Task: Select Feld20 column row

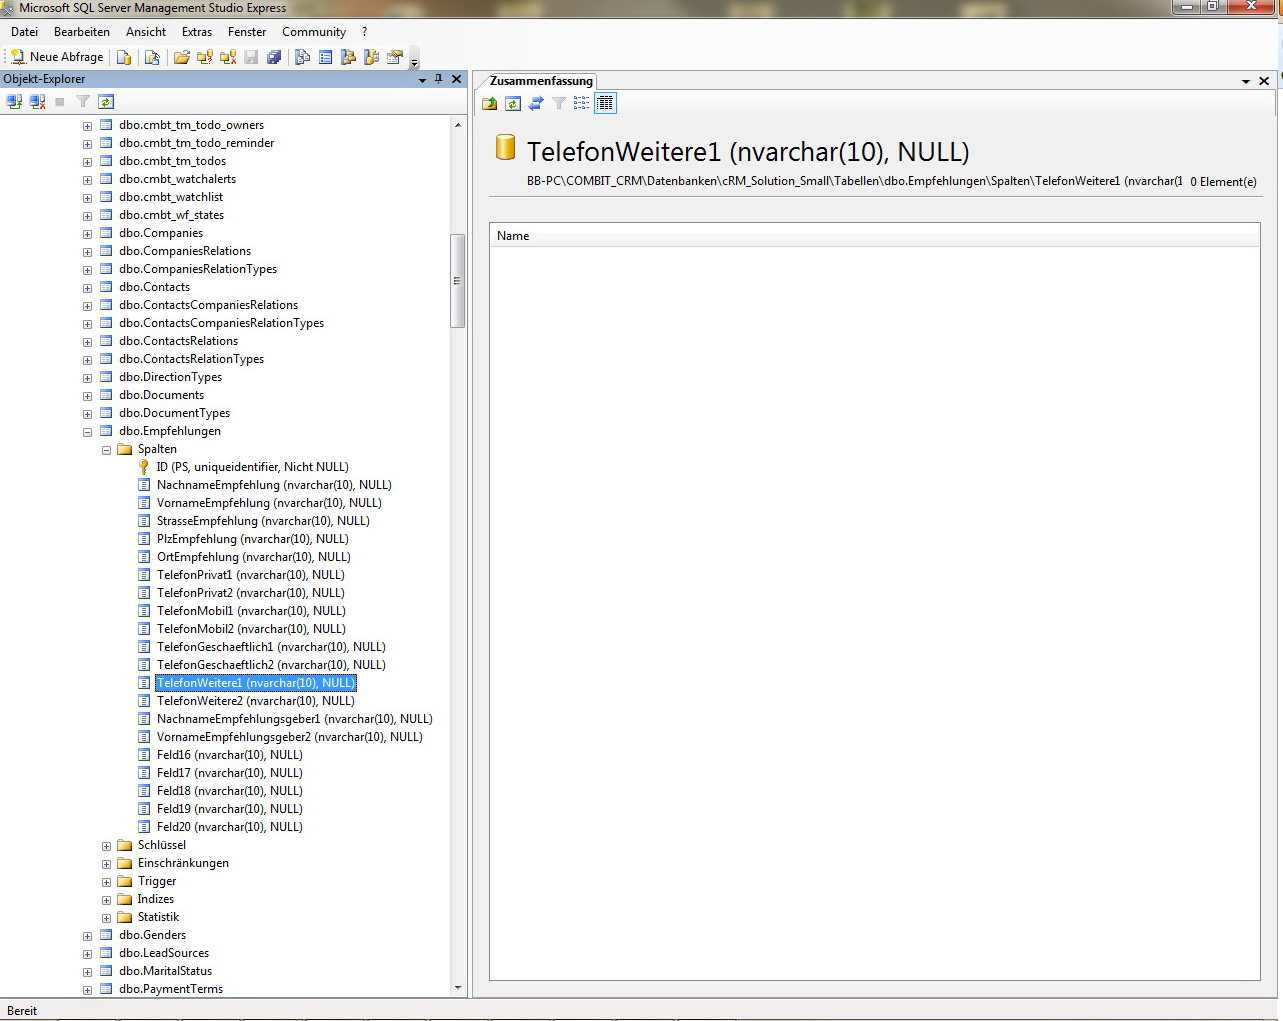Action: click(229, 827)
